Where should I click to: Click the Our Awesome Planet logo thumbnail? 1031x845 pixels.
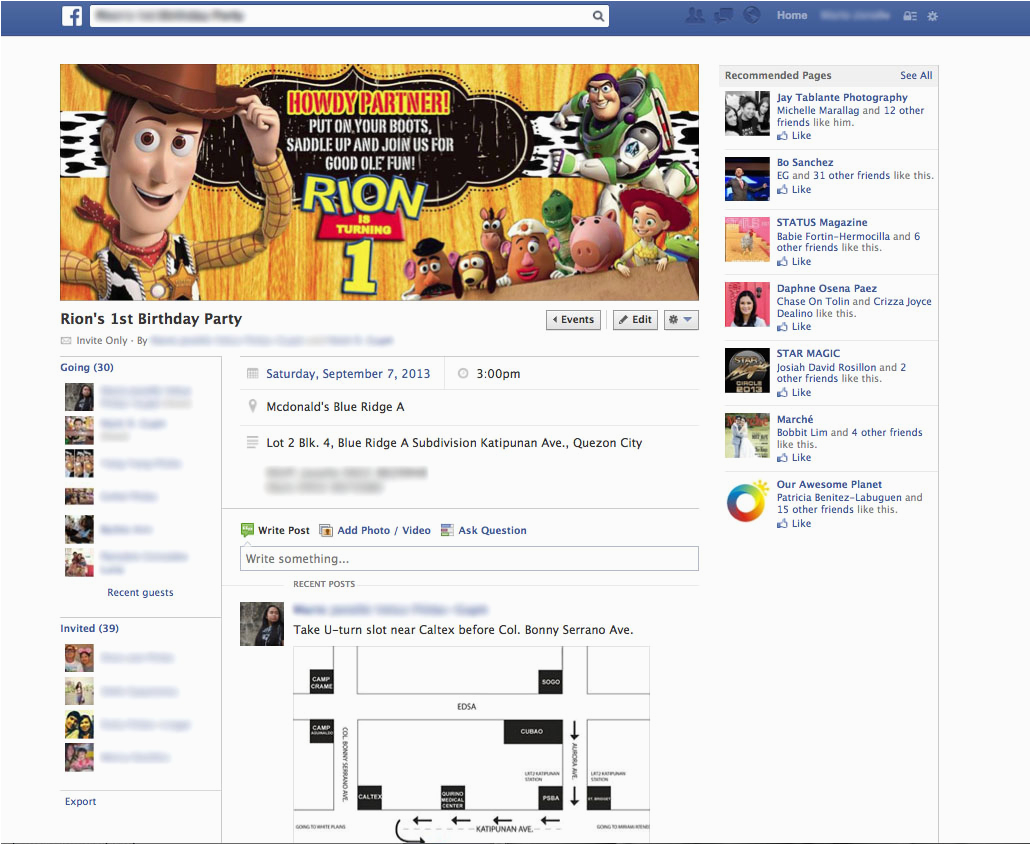747,502
